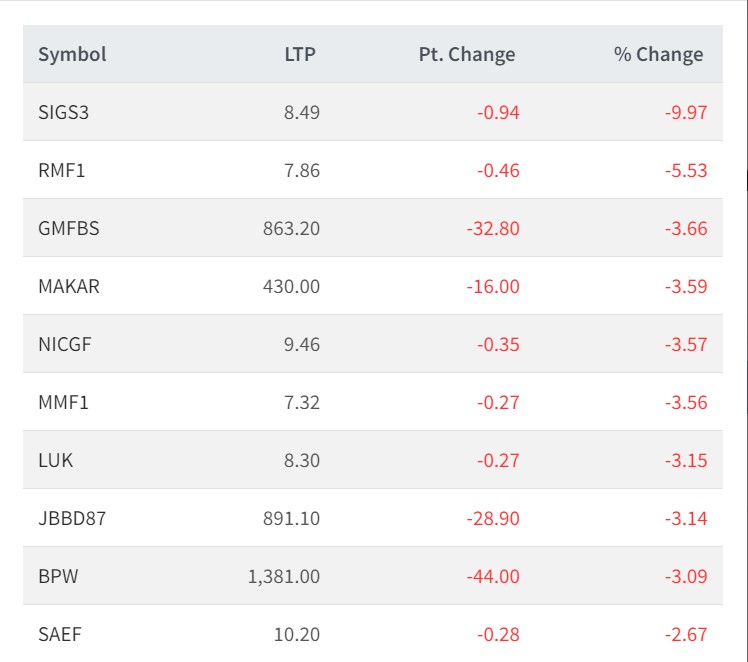Open the RMF1 symbol entry
Image resolution: width=748 pixels, height=662 pixels.
pos(62,170)
